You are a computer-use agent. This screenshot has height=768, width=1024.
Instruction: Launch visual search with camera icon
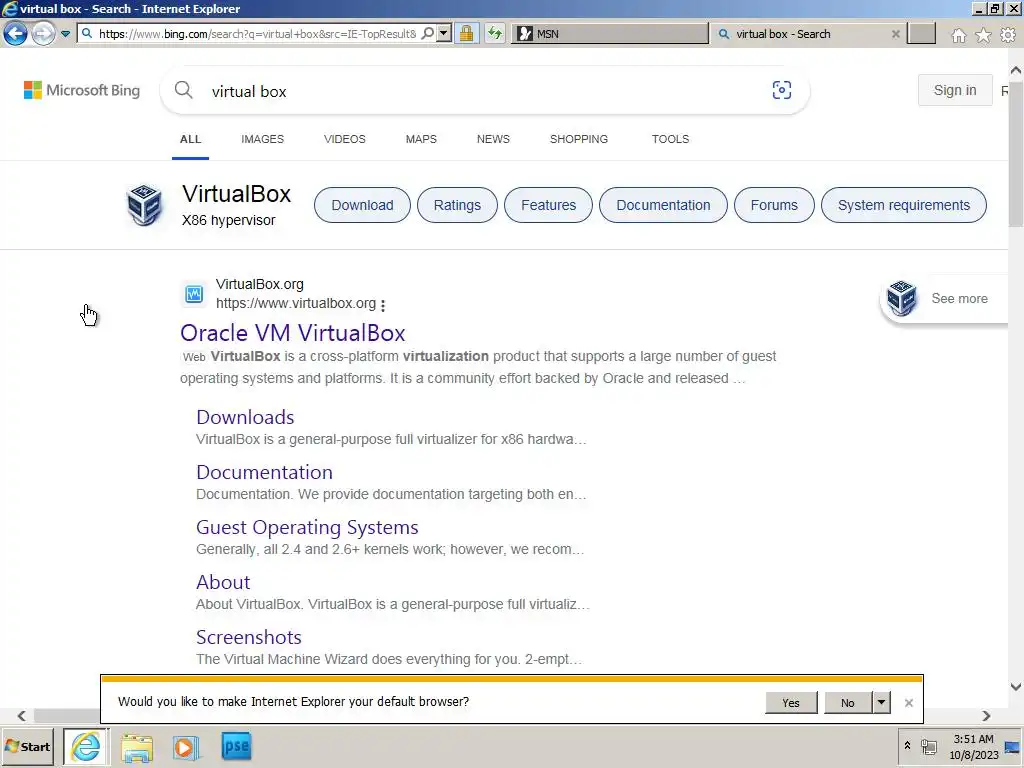point(782,90)
